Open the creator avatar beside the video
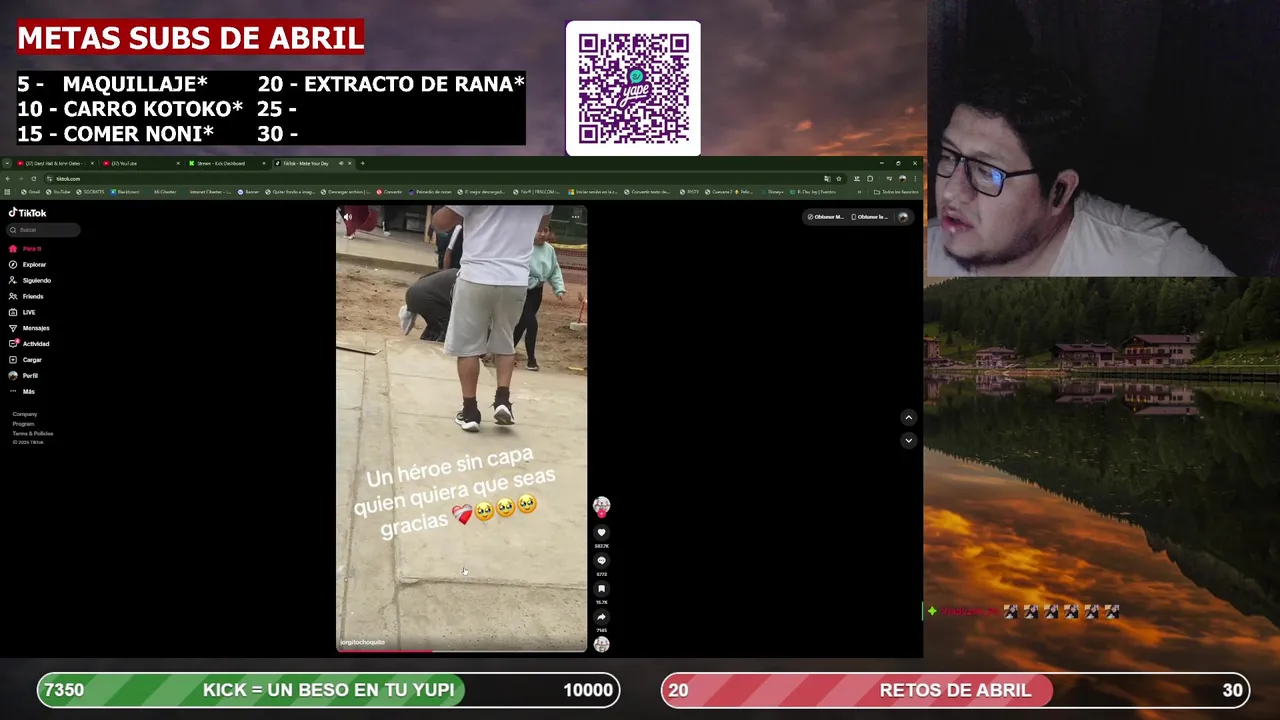 pos(601,506)
